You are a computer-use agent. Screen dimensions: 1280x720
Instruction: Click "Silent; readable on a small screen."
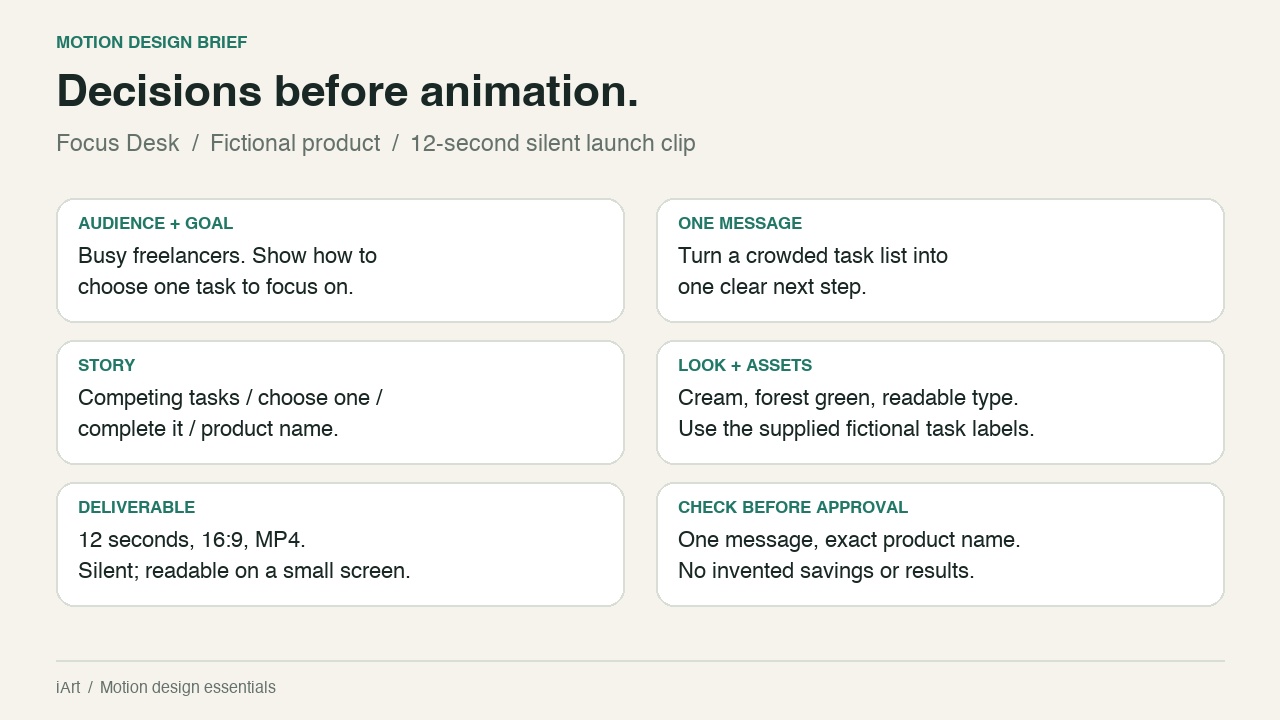click(244, 571)
